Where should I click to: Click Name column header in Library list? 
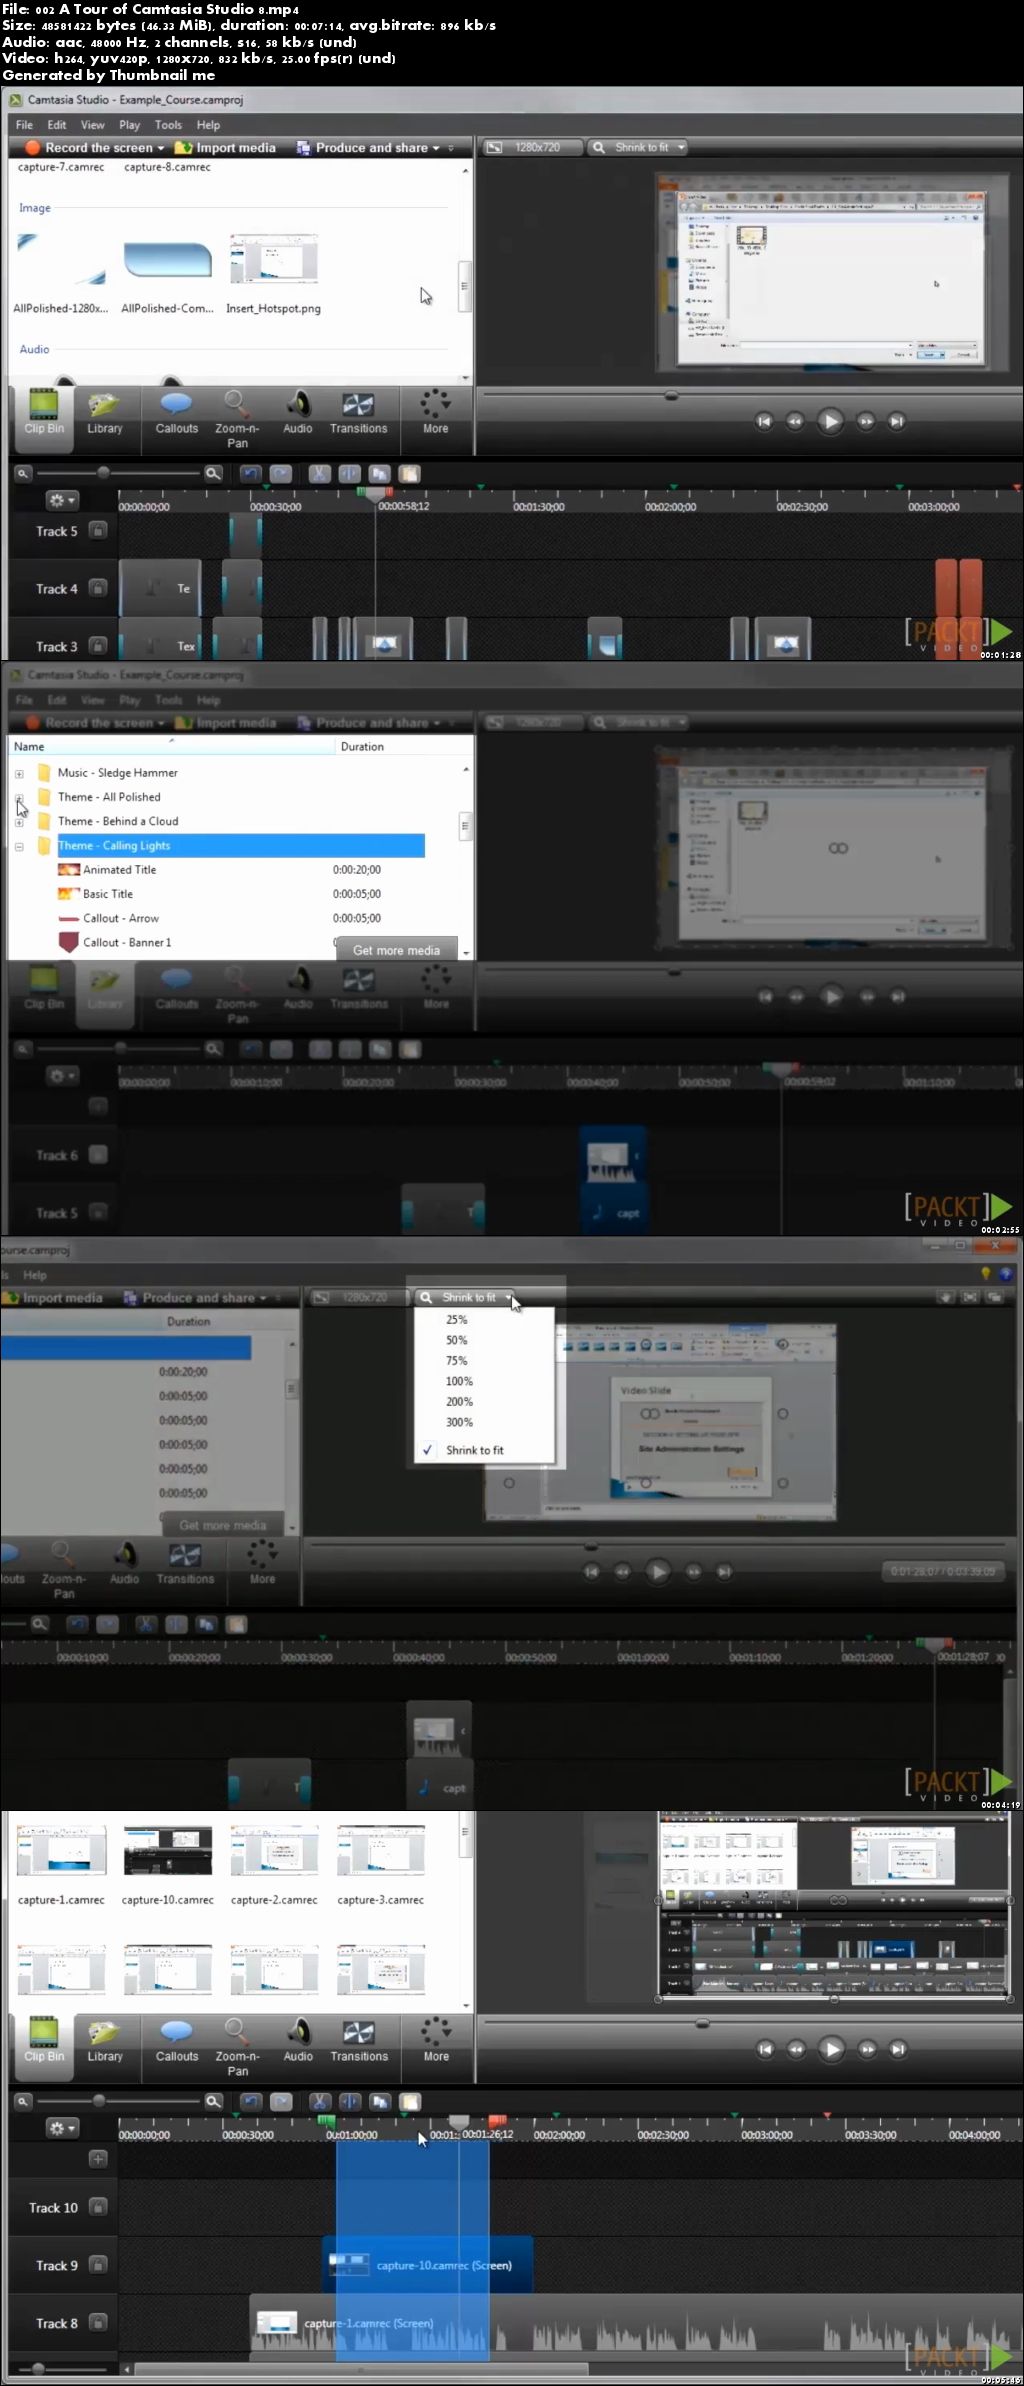(171, 746)
